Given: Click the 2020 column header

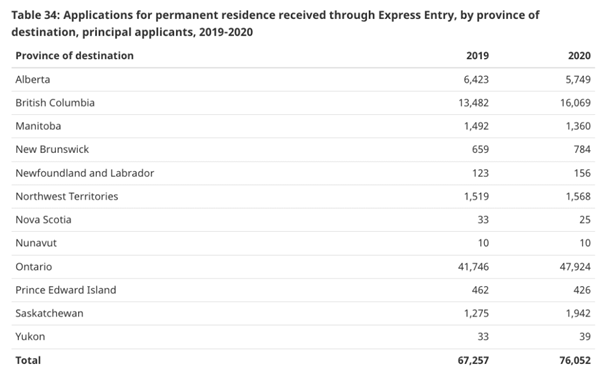Looking at the screenshot, I should [579, 56].
